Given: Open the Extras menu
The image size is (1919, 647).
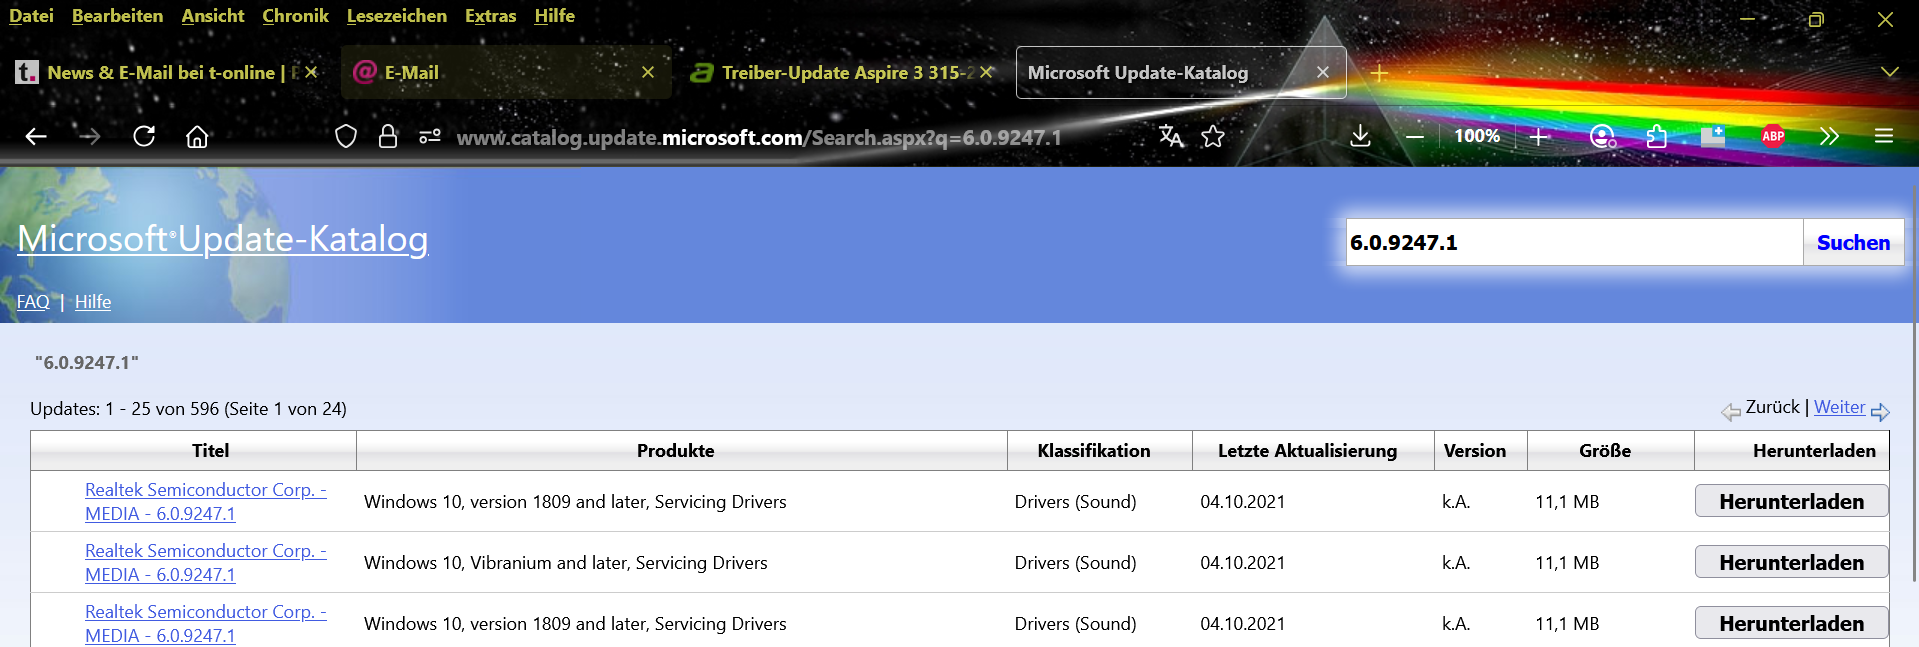Looking at the screenshot, I should tap(490, 16).
